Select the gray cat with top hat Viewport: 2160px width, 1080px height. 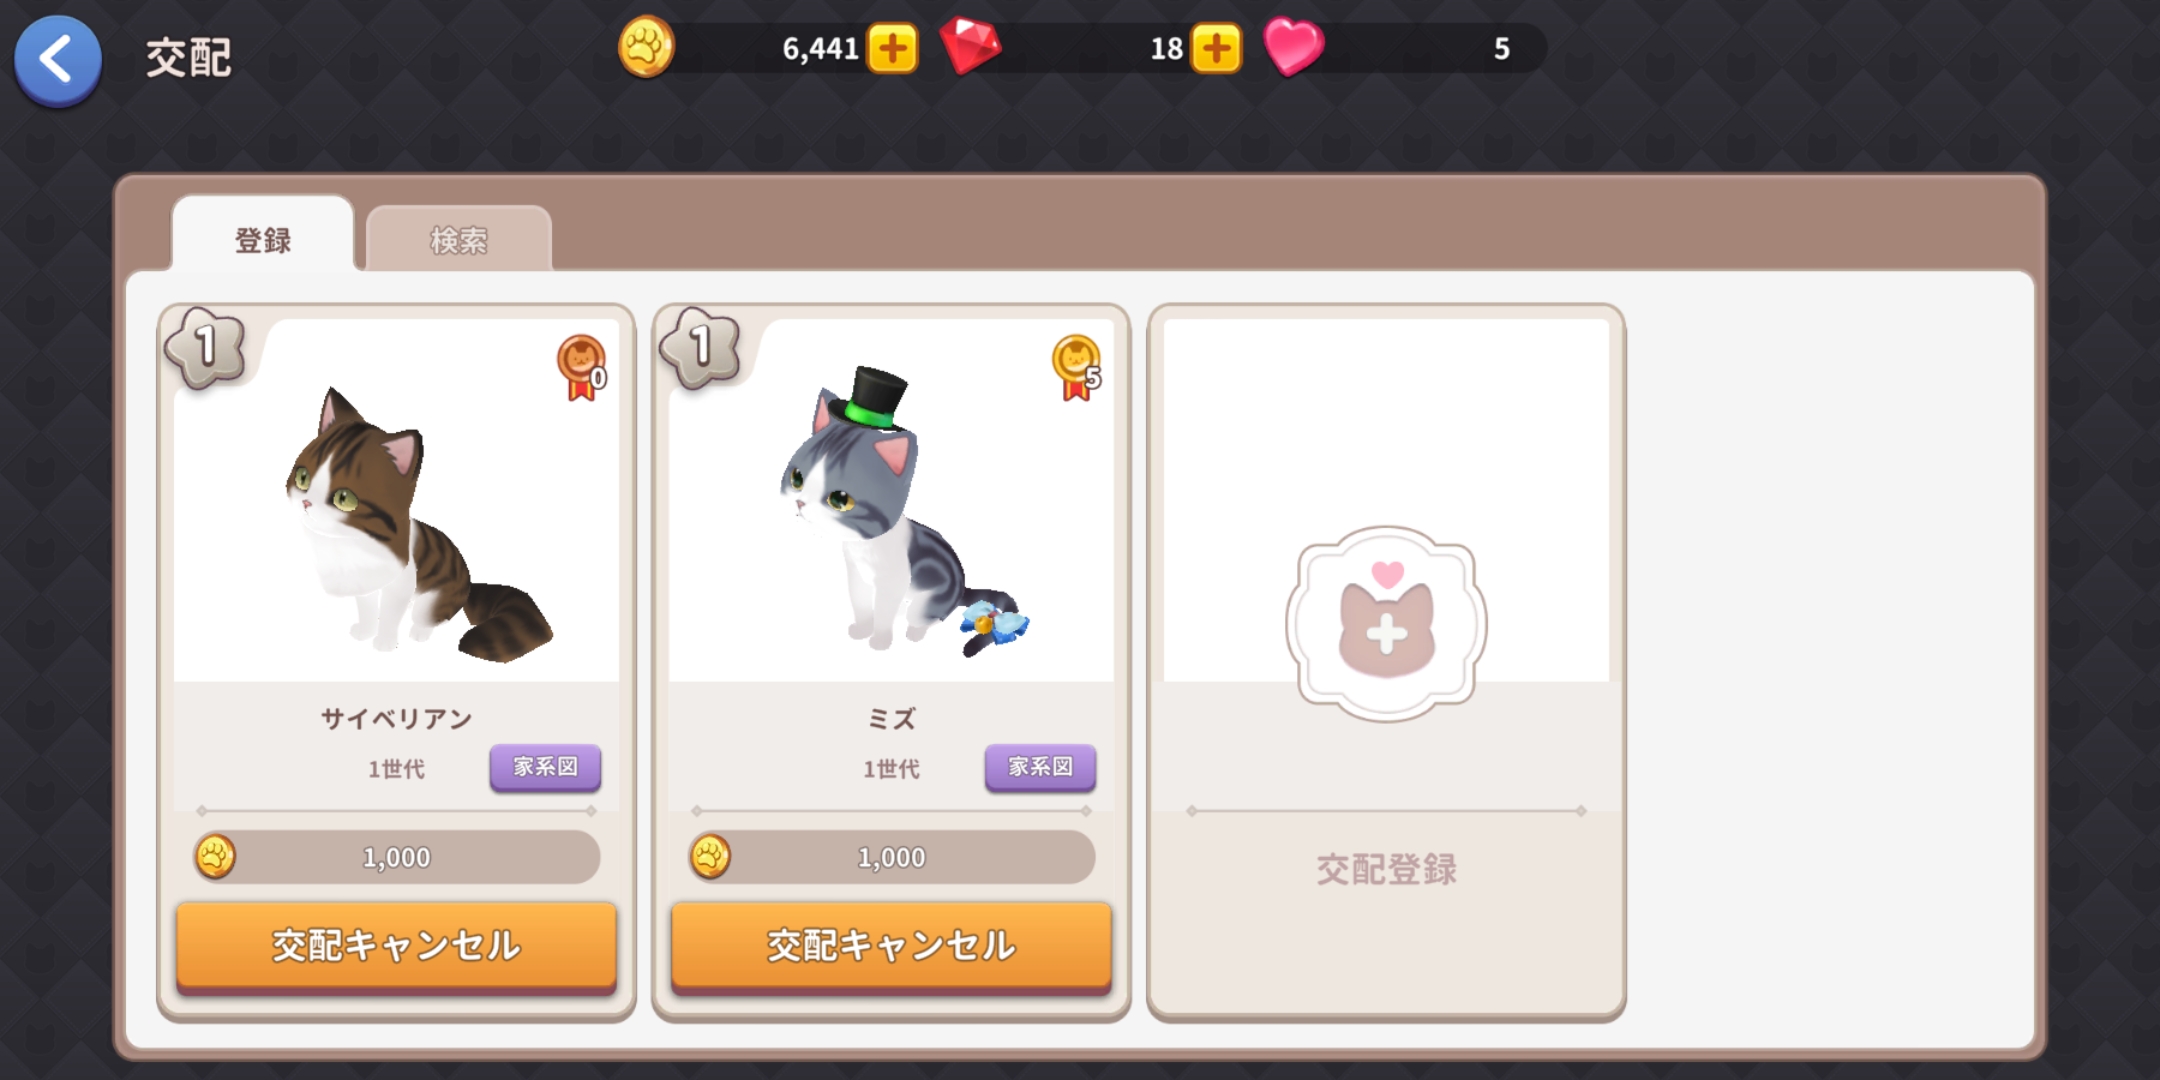pyautogui.click(x=900, y=512)
